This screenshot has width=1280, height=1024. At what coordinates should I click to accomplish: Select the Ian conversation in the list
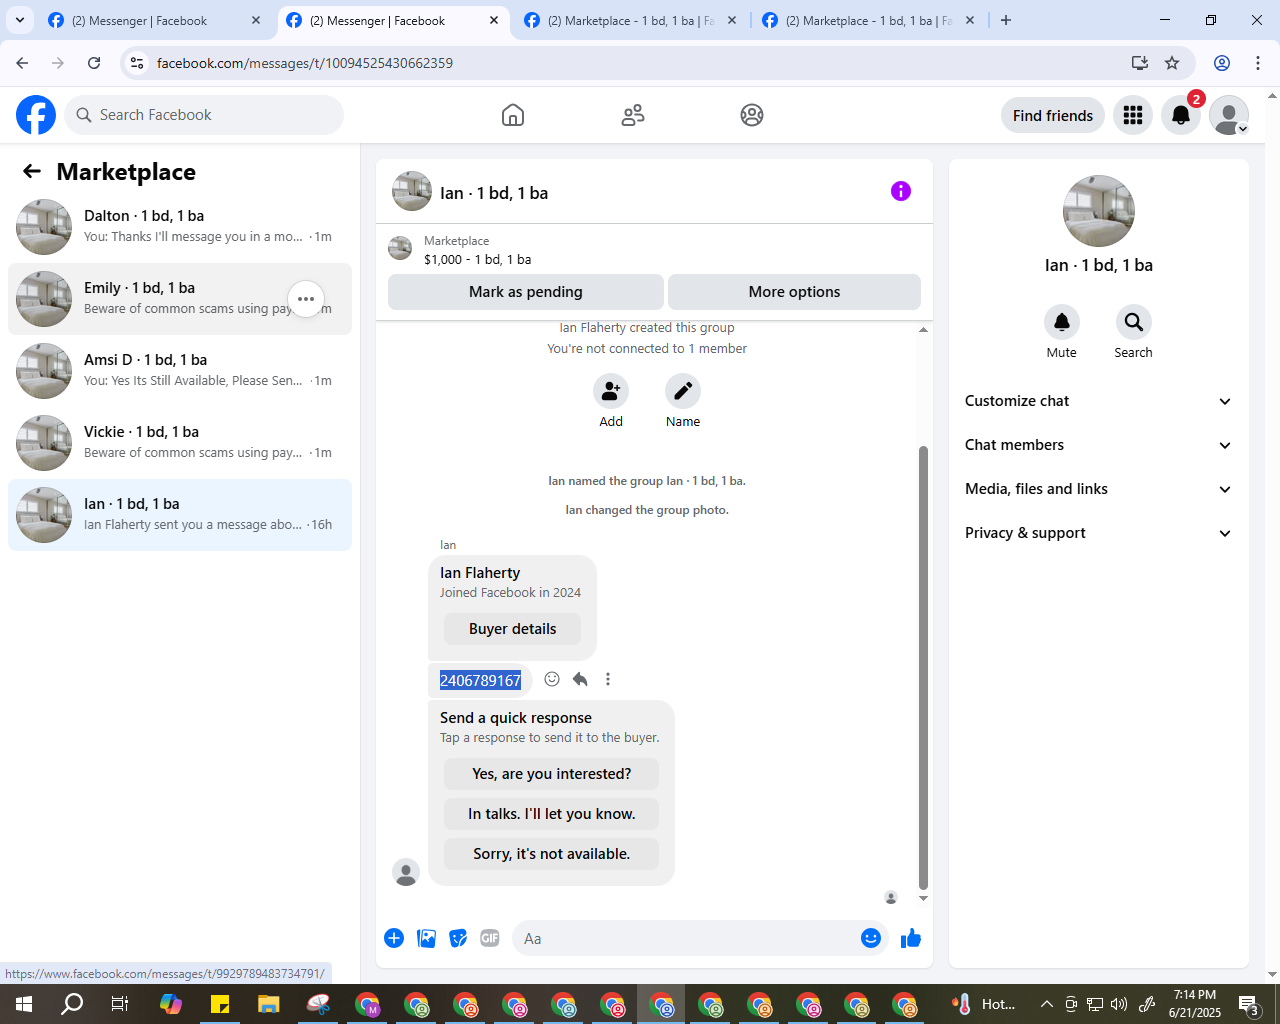point(180,515)
